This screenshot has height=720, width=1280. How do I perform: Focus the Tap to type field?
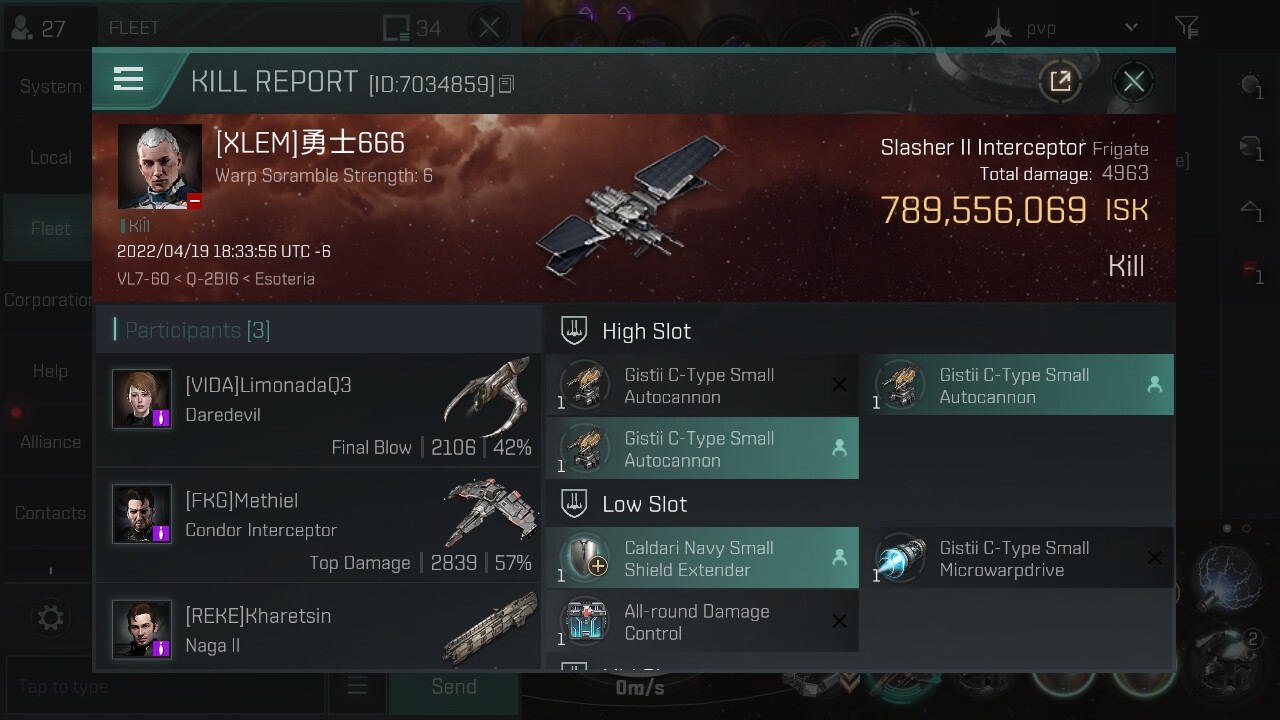click(165, 686)
